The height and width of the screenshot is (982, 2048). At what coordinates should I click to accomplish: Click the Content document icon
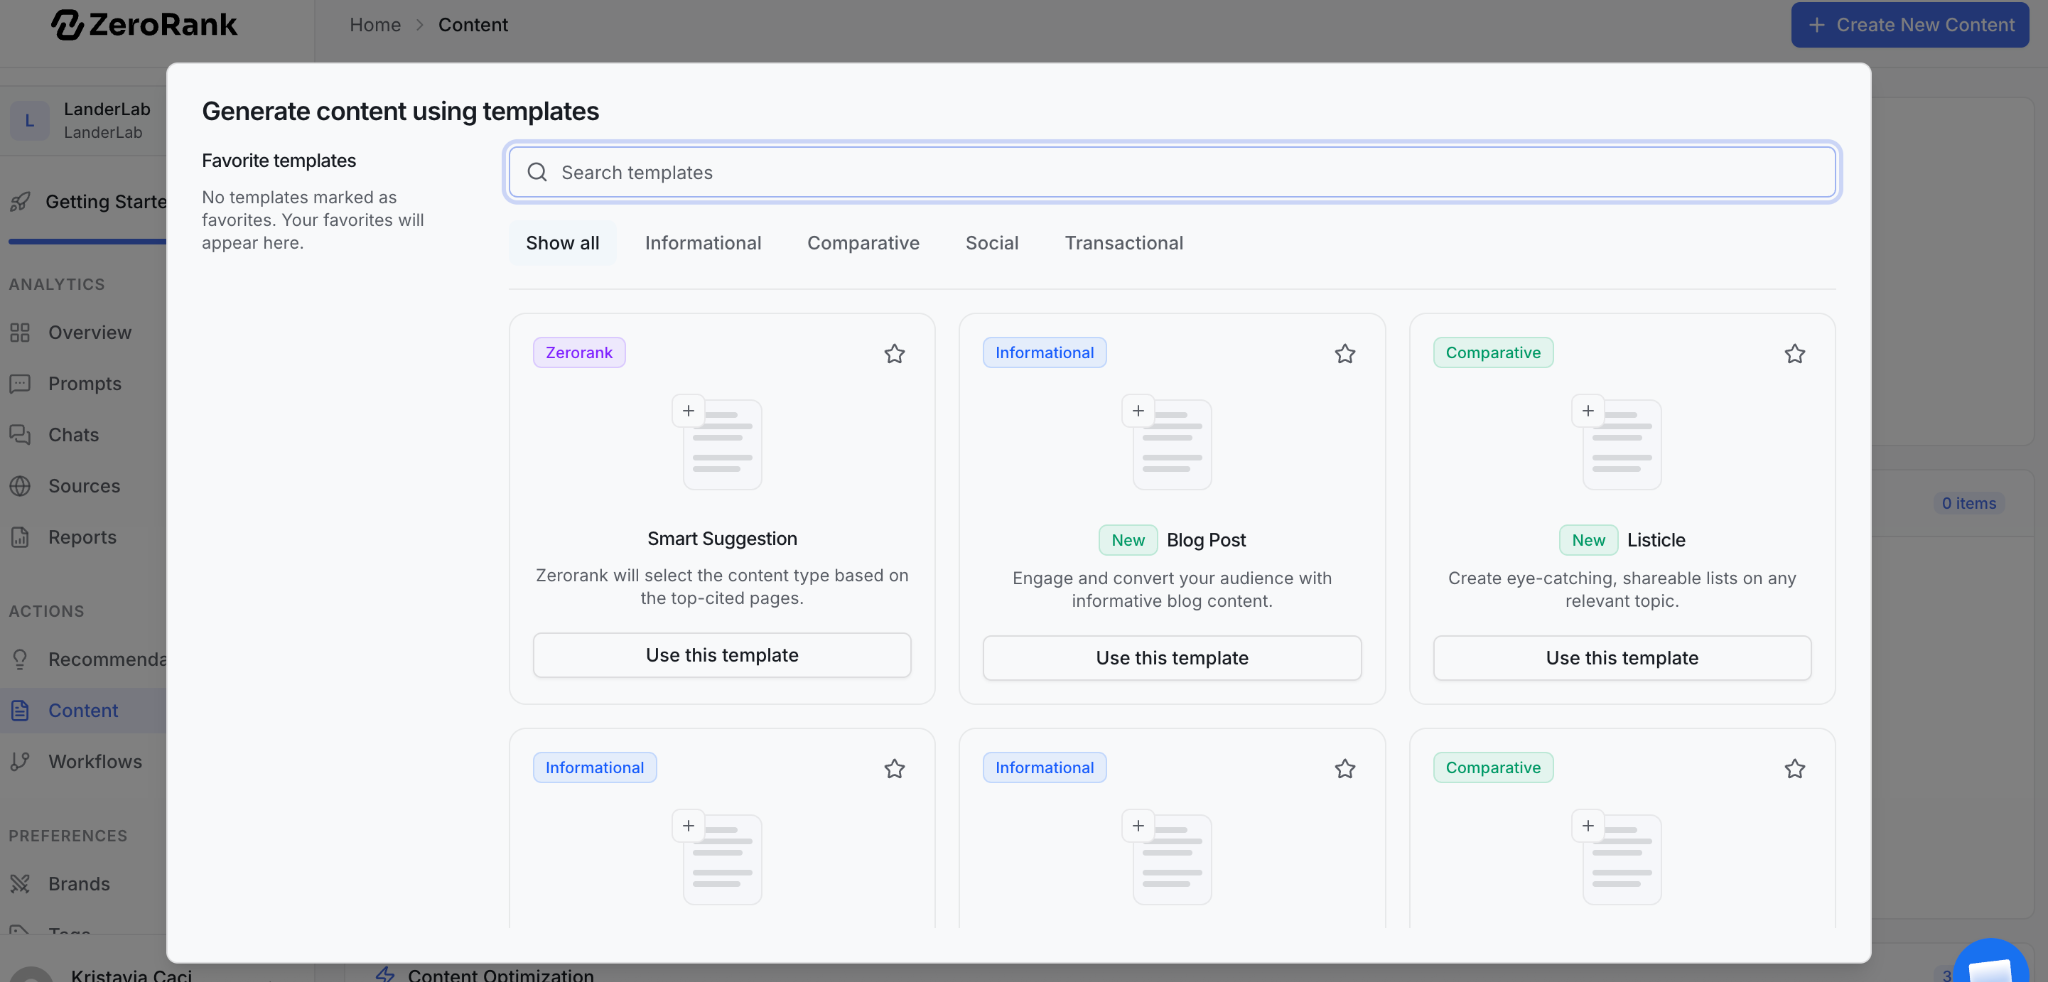point(20,710)
